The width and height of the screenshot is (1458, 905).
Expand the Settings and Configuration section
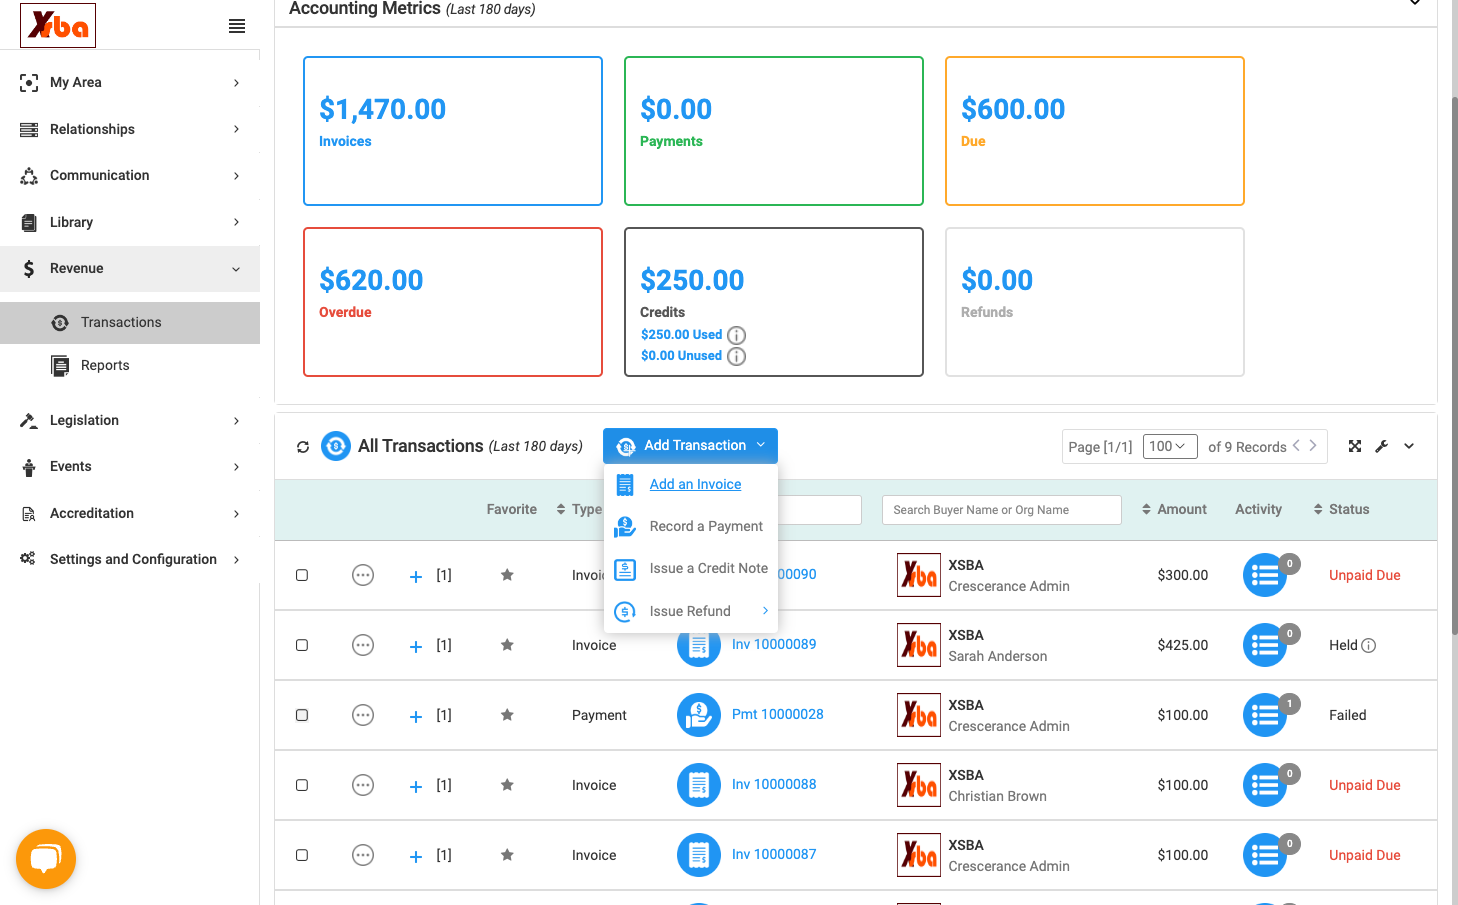click(x=130, y=559)
